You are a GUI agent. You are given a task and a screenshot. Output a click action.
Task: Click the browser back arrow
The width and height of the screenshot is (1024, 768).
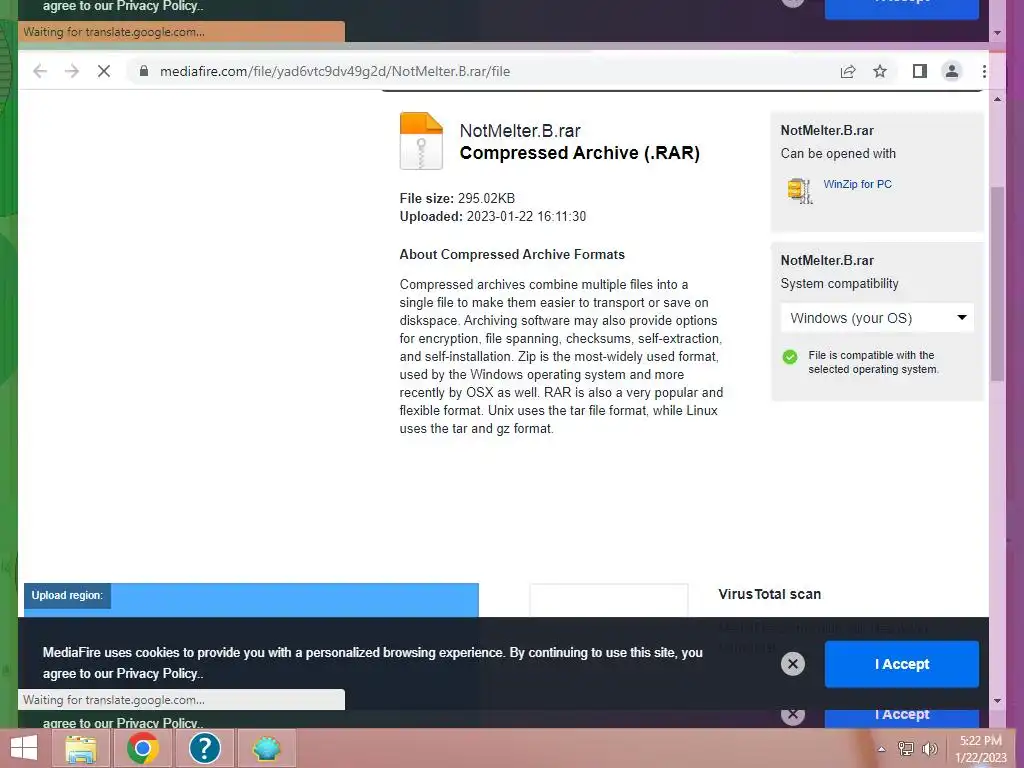tap(40, 71)
